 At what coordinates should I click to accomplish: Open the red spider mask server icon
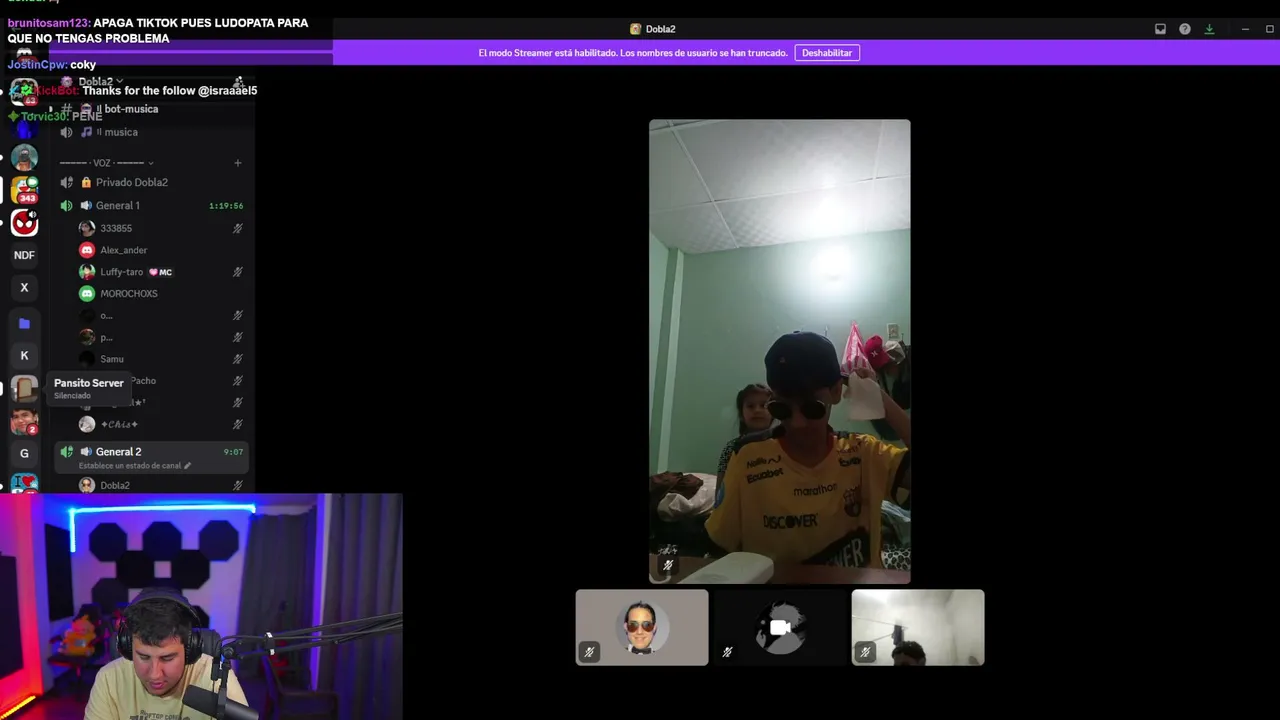click(x=24, y=222)
